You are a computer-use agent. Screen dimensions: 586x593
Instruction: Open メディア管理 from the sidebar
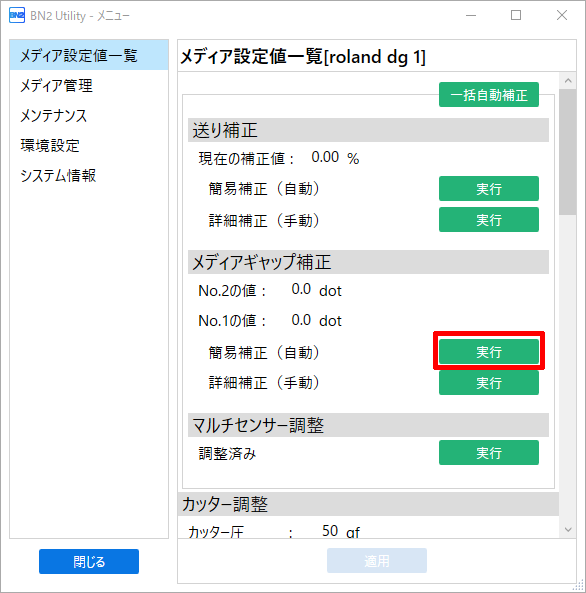89,85
